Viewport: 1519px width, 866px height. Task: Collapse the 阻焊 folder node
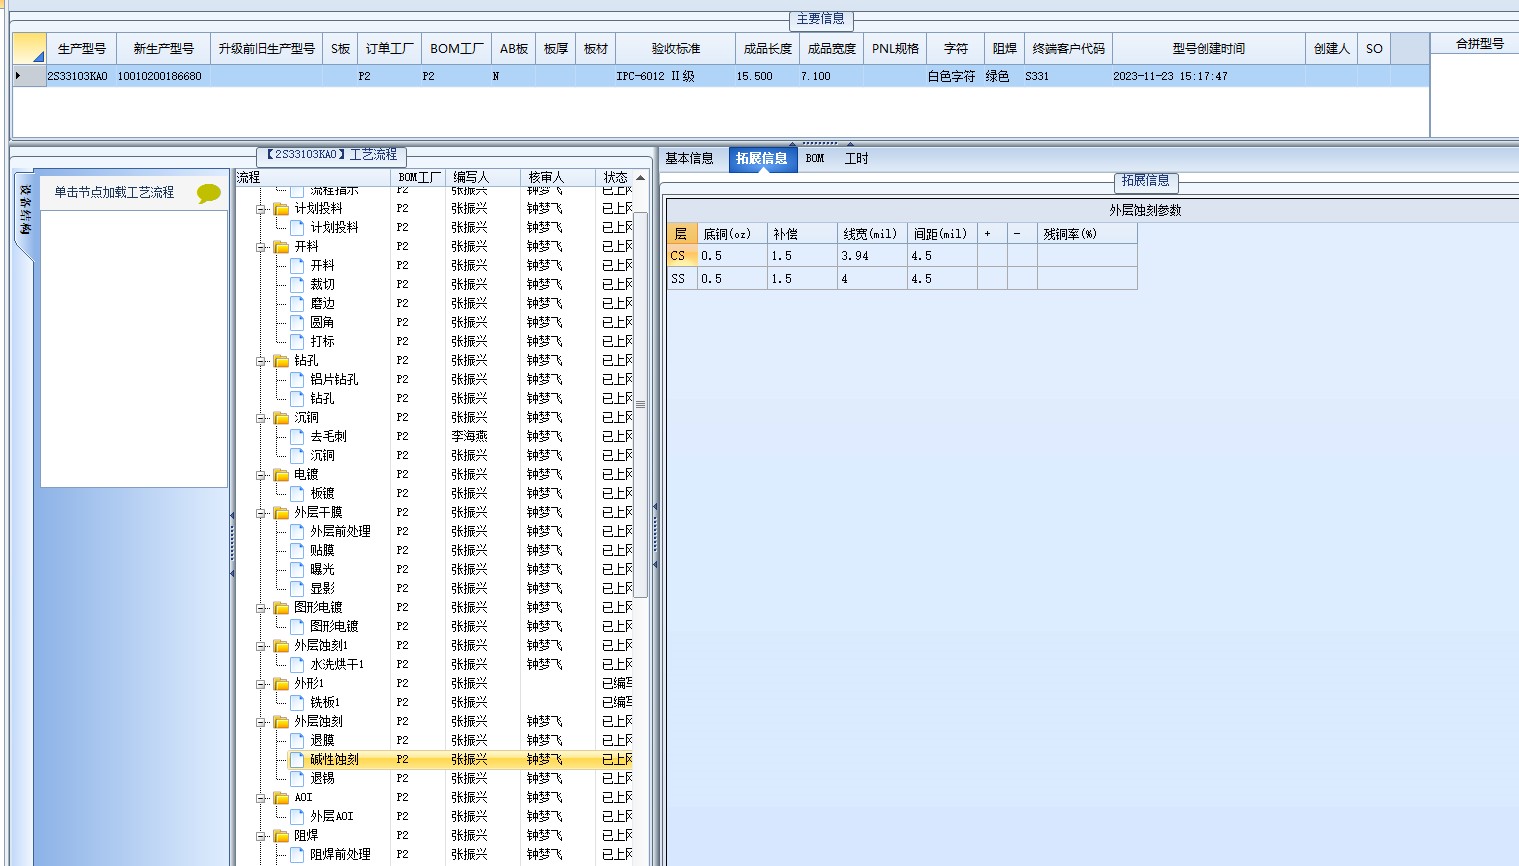point(262,836)
